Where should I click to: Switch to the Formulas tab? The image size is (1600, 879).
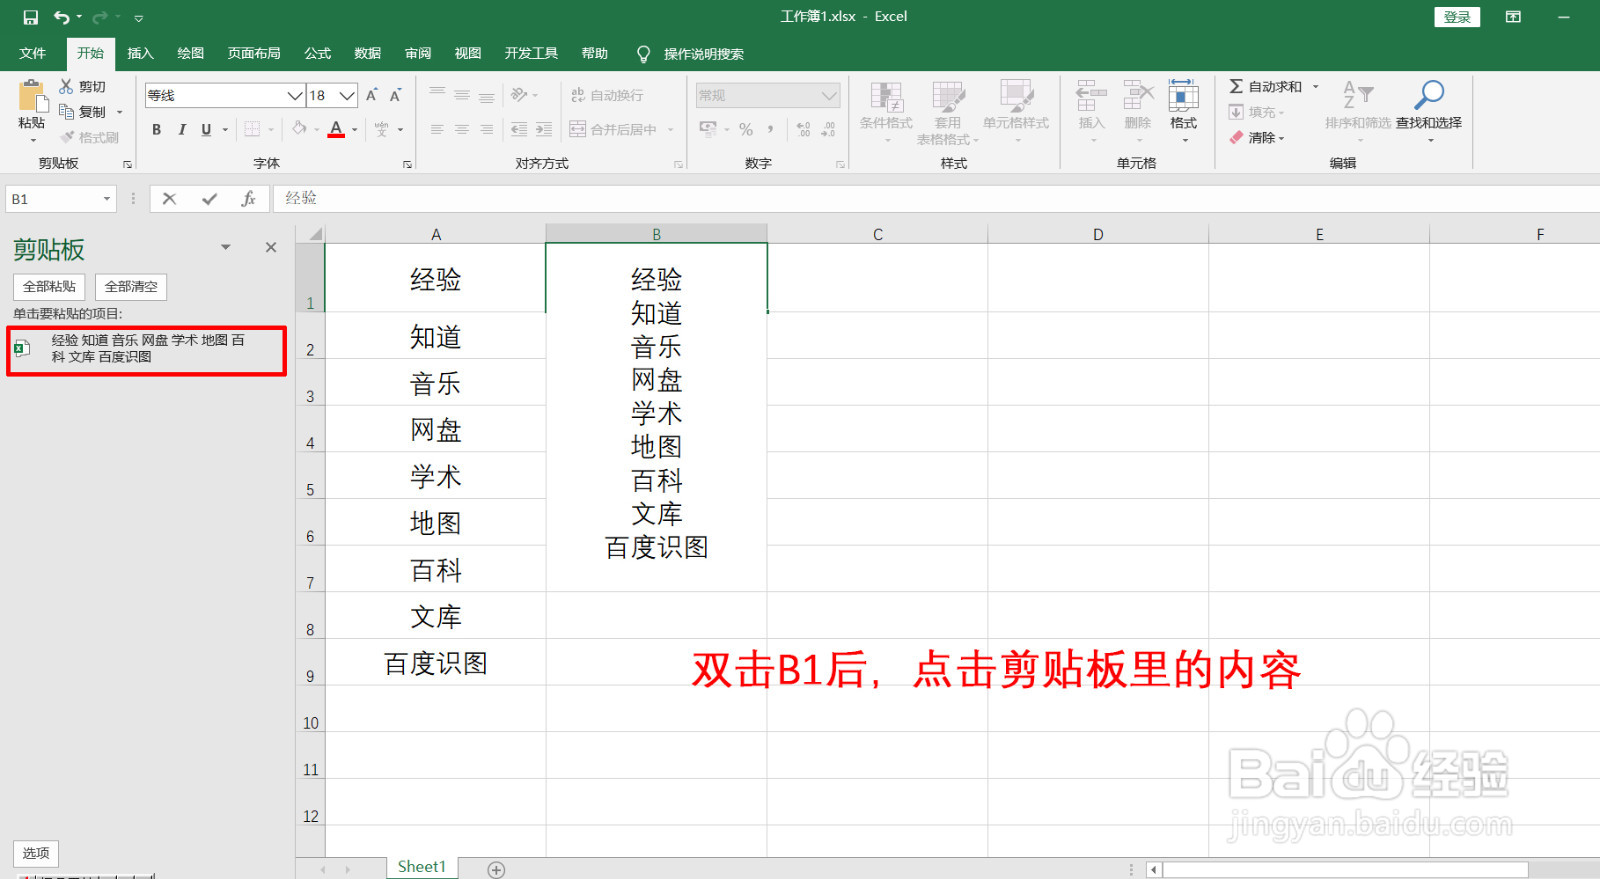coord(318,54)
